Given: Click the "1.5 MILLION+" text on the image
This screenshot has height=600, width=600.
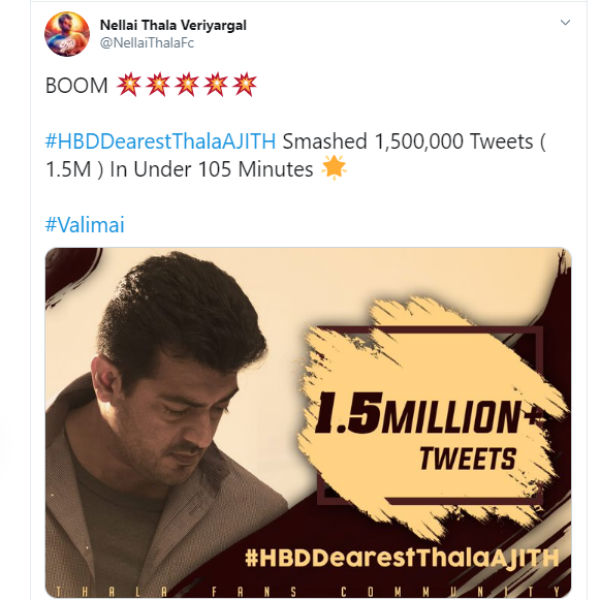Looking at the screenshot, I should click(x=418, y=416).
